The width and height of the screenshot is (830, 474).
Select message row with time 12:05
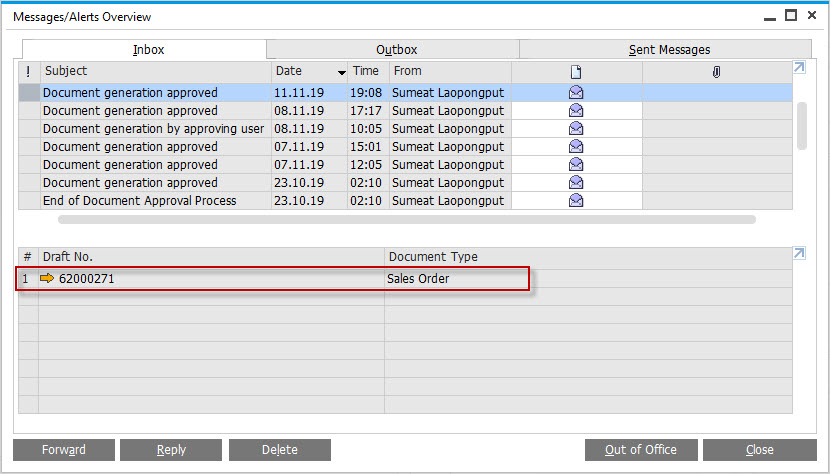click(405, 165)
